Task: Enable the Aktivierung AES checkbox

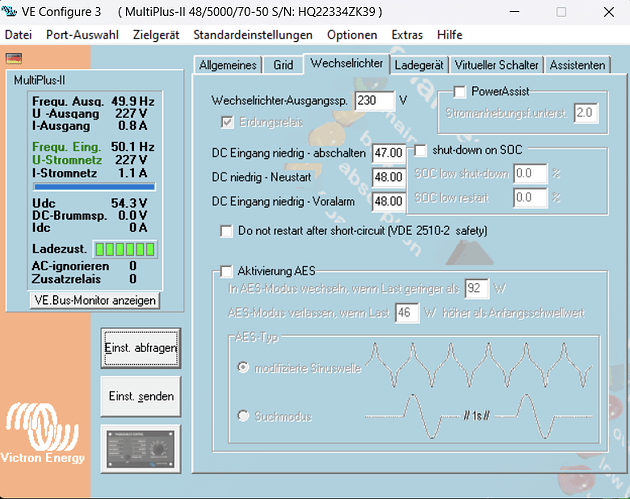Action: [226, 271]
